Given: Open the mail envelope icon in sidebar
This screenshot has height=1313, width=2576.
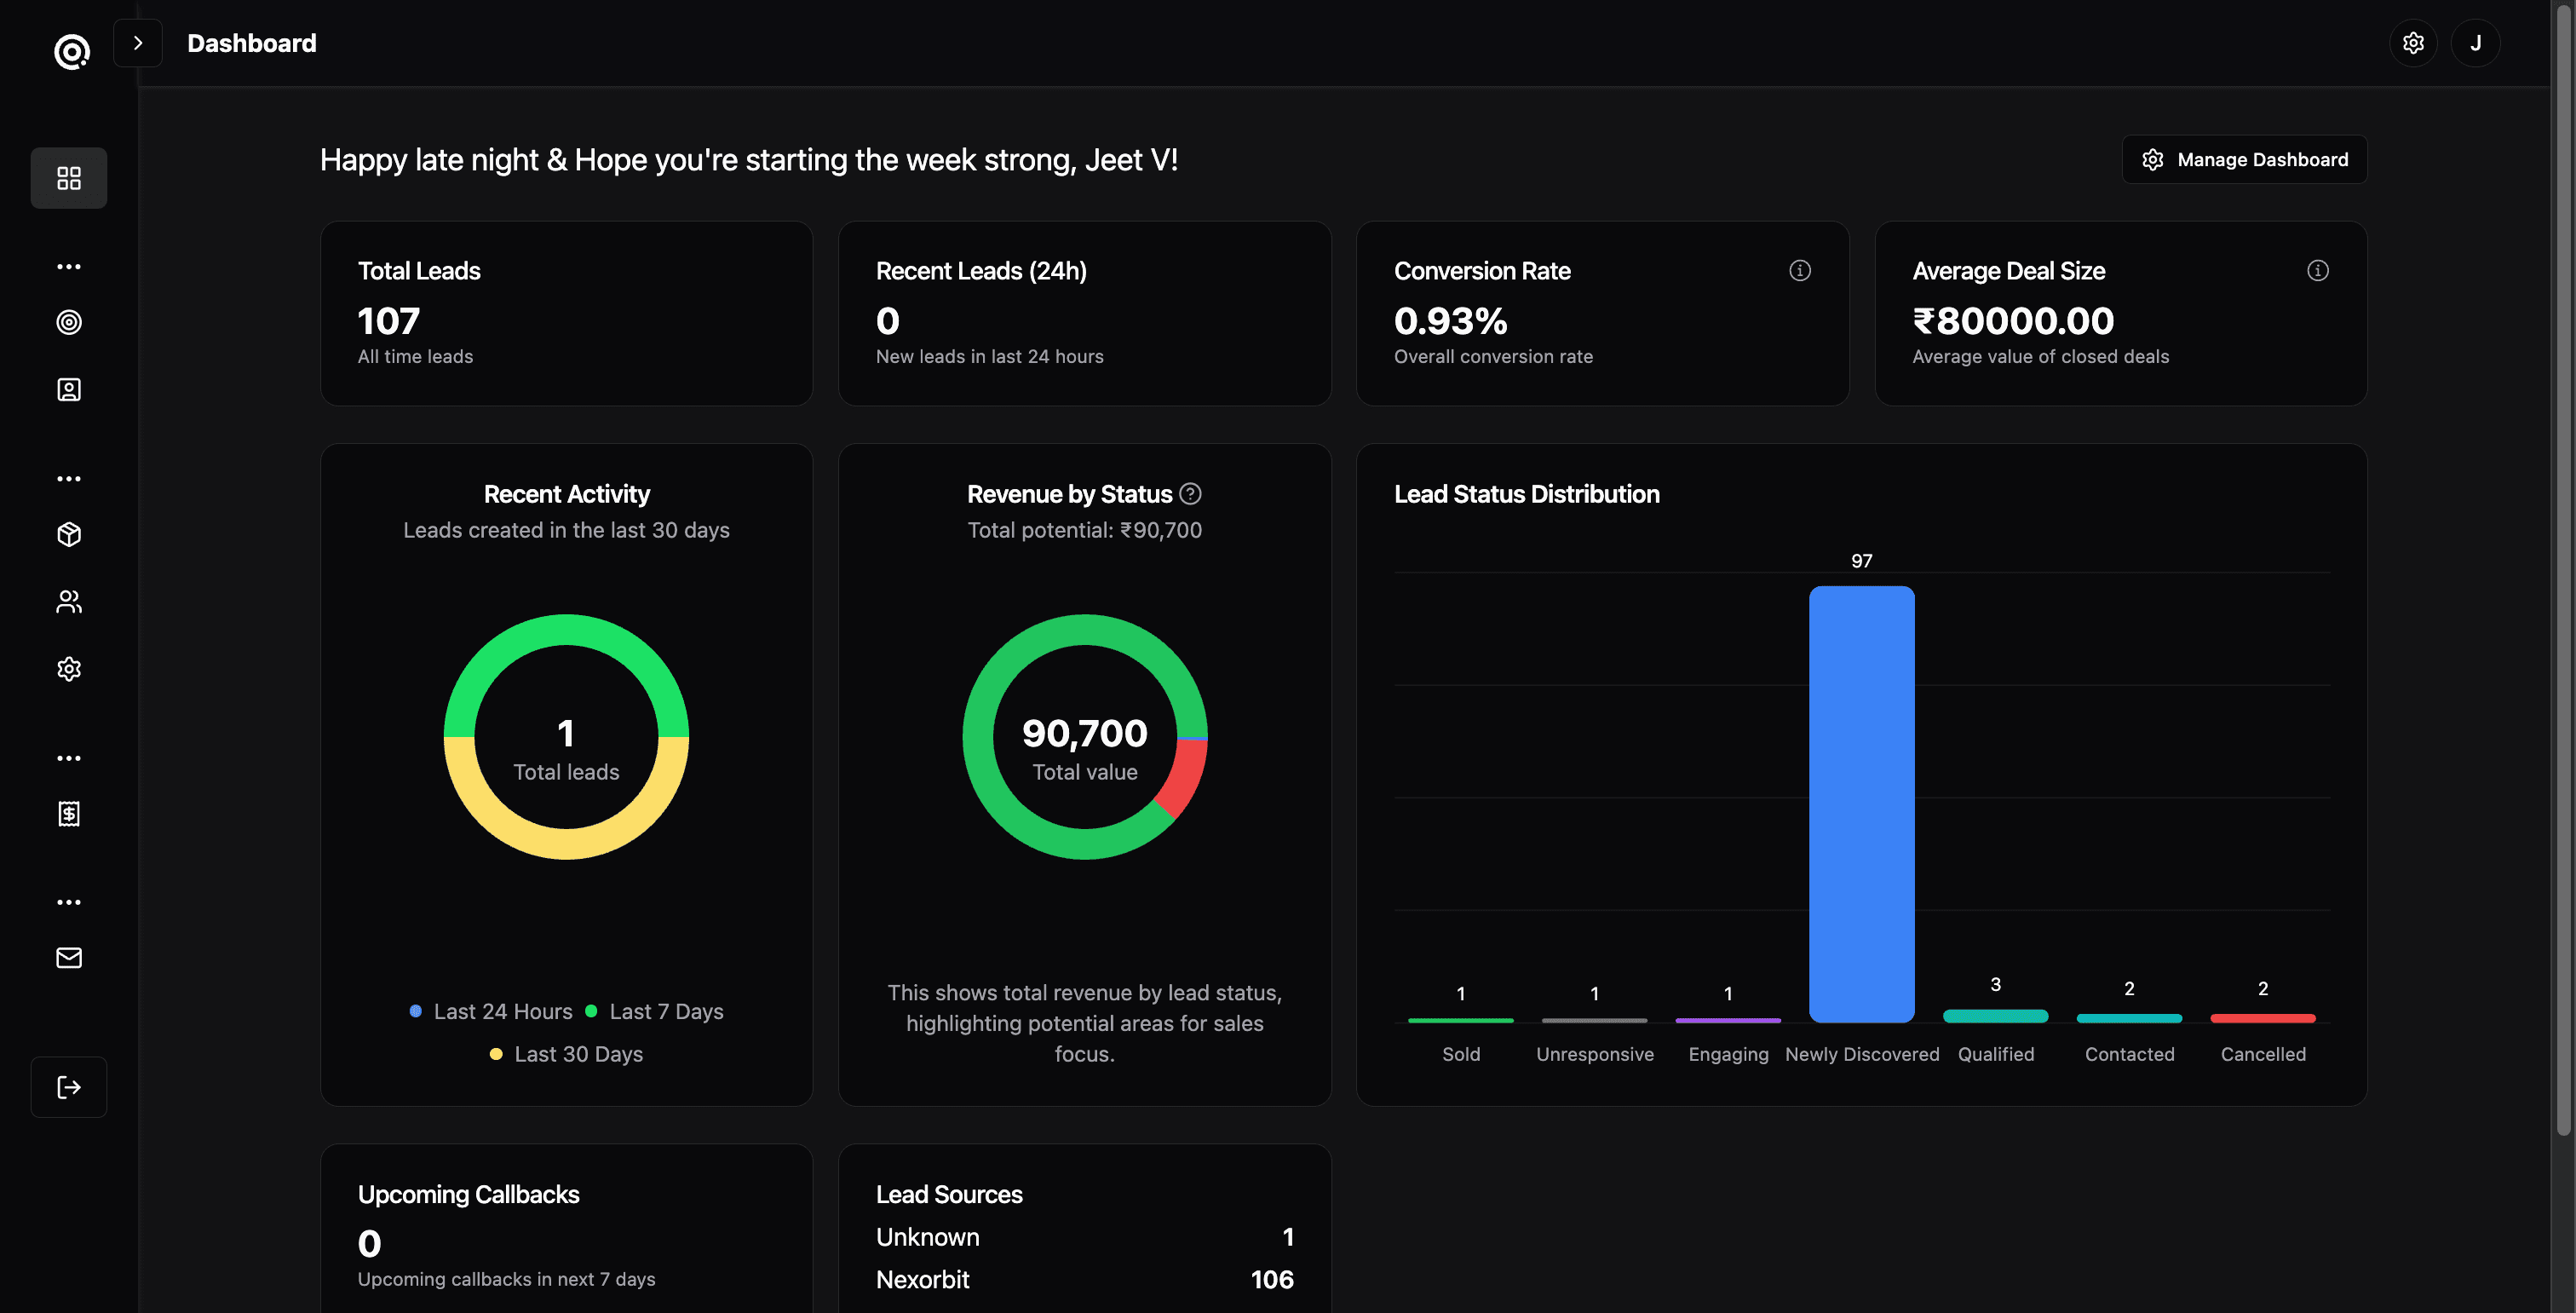Looking at the screenshot, I should tap(69, 958).
